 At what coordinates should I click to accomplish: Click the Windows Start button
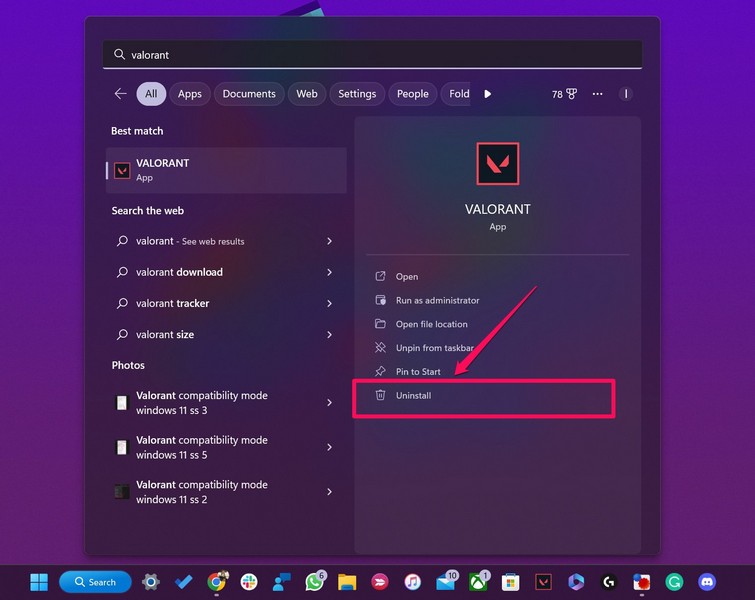click(x=39, y=582)
